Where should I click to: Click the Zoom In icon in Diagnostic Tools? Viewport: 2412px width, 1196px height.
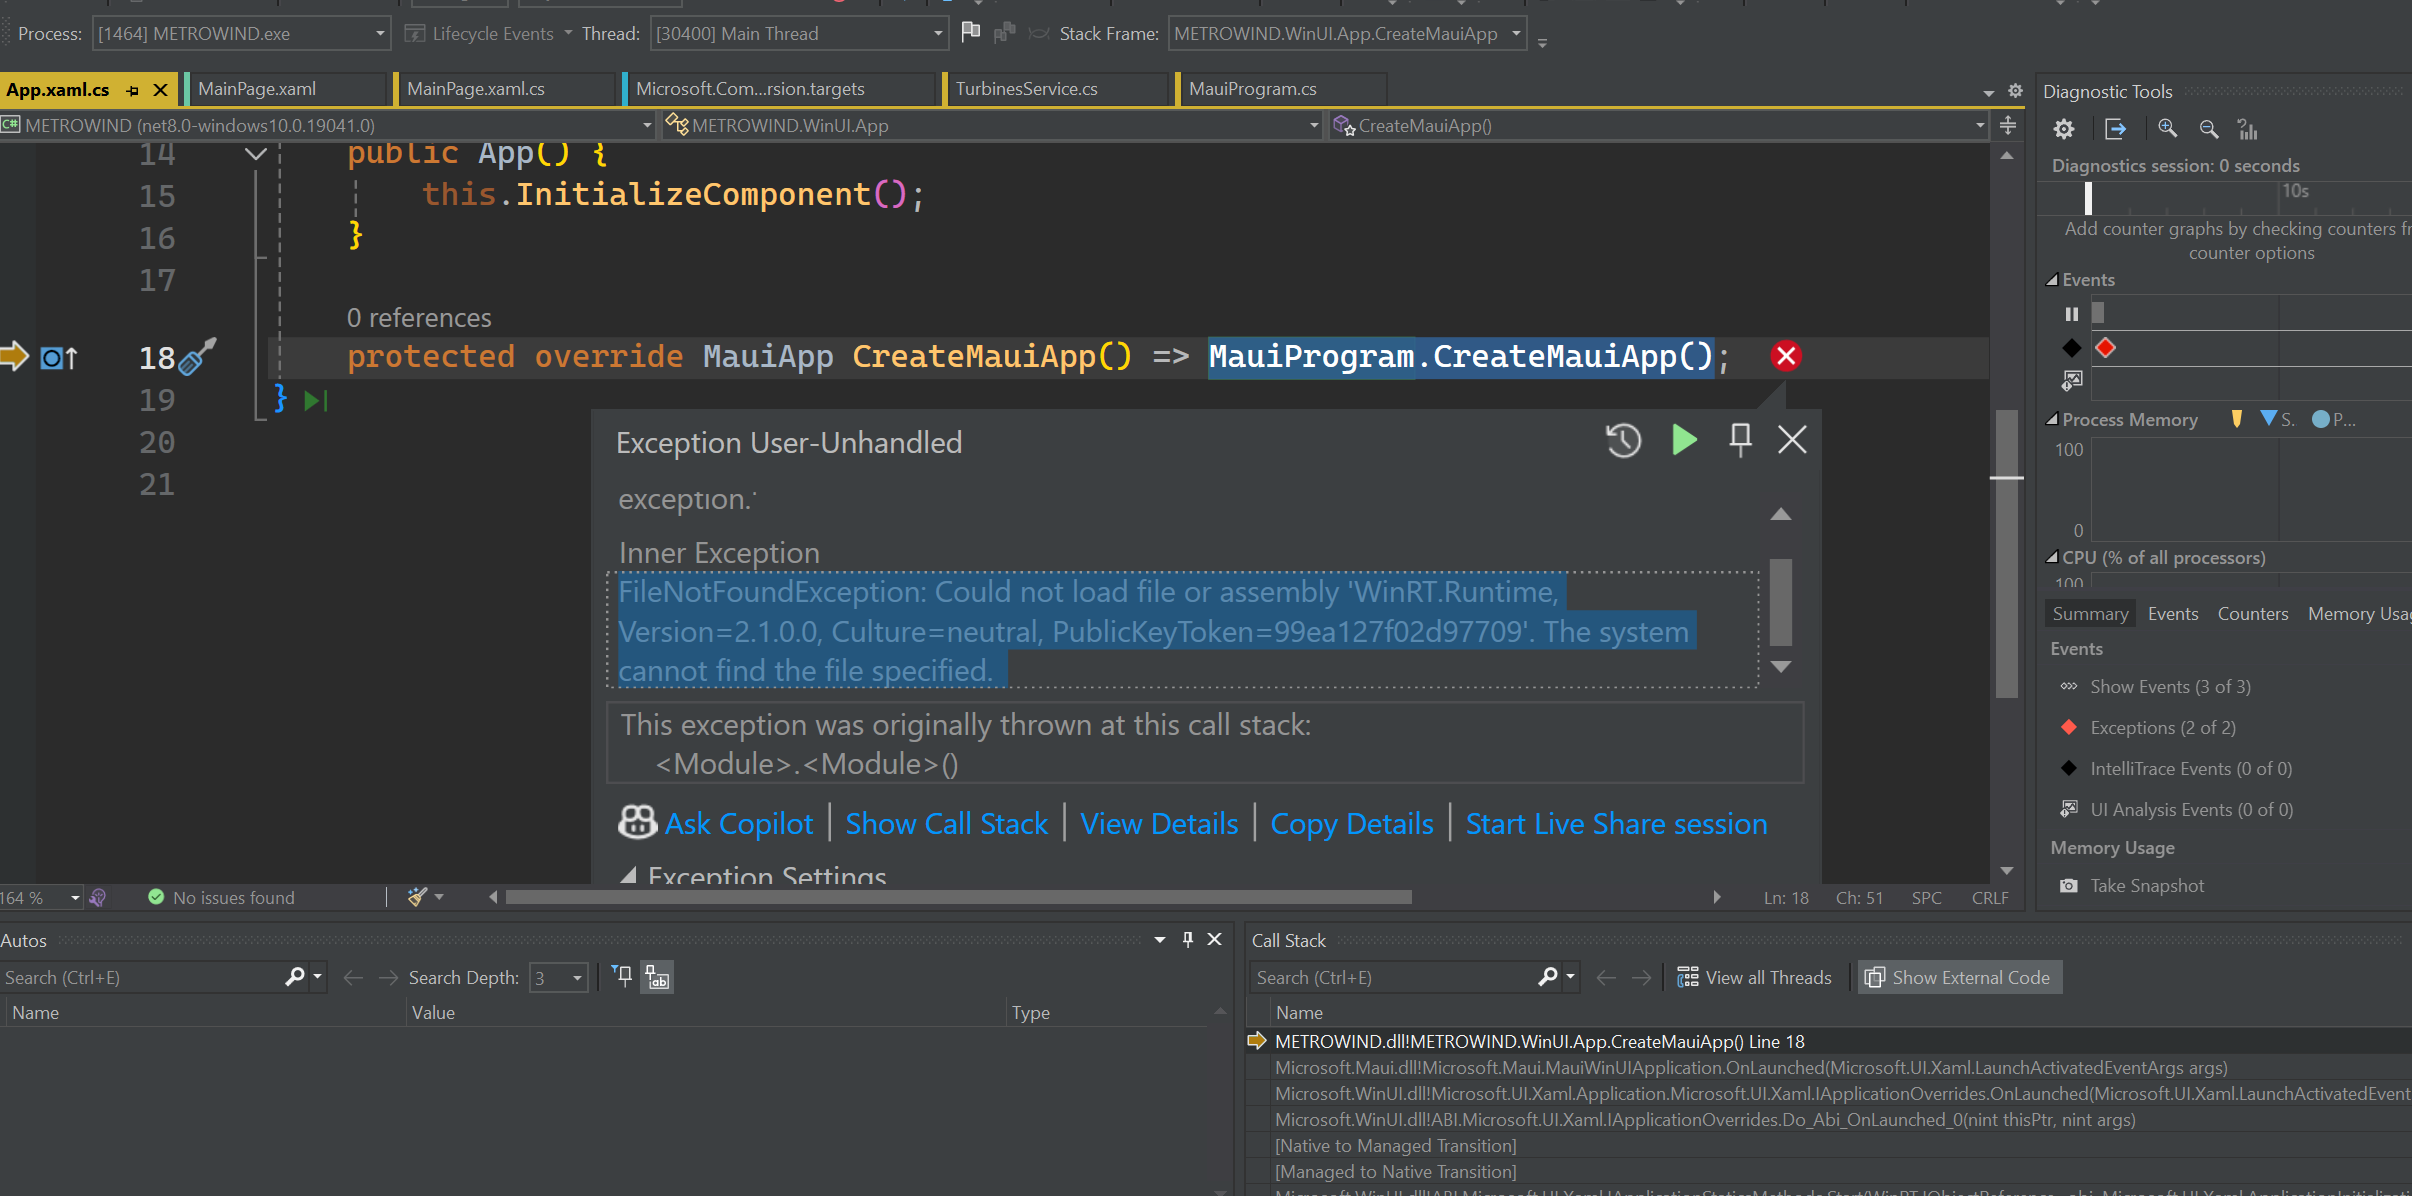[2167, 129]
